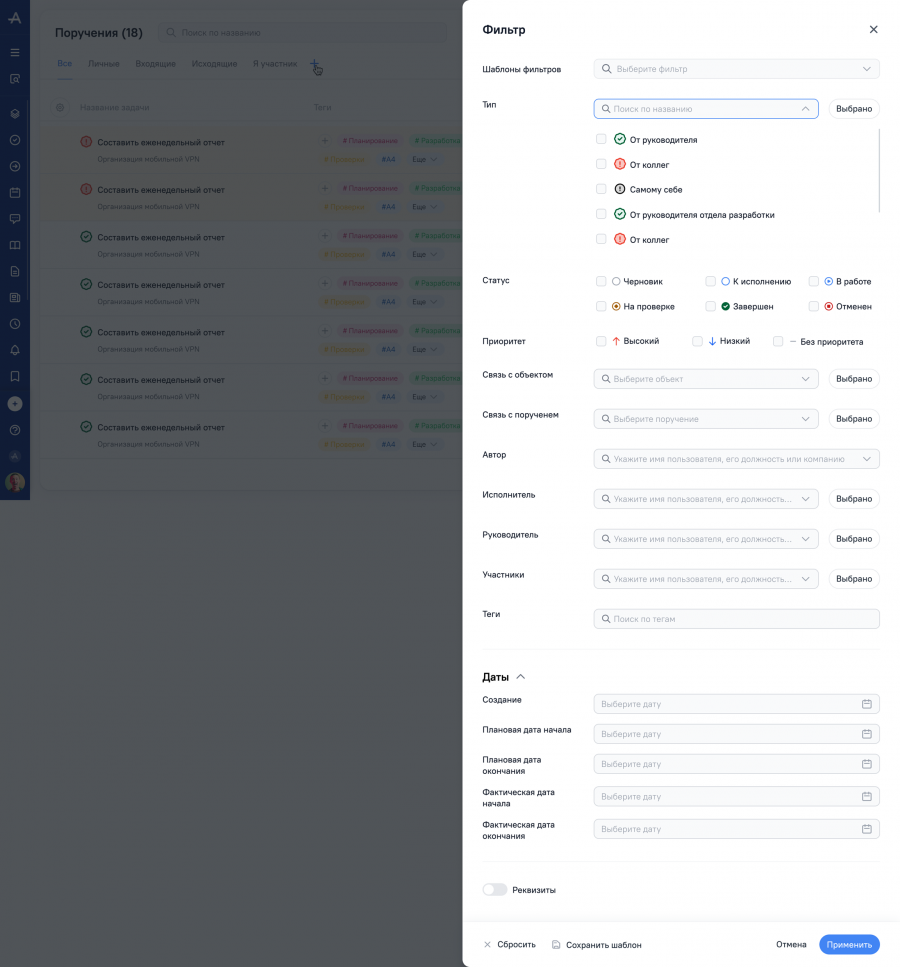Image resolution: width=900 pixels, height=967 pixels.
Task: Check the Черновик status checkbox
Action: pyautogui.click(x=601, y=282)
